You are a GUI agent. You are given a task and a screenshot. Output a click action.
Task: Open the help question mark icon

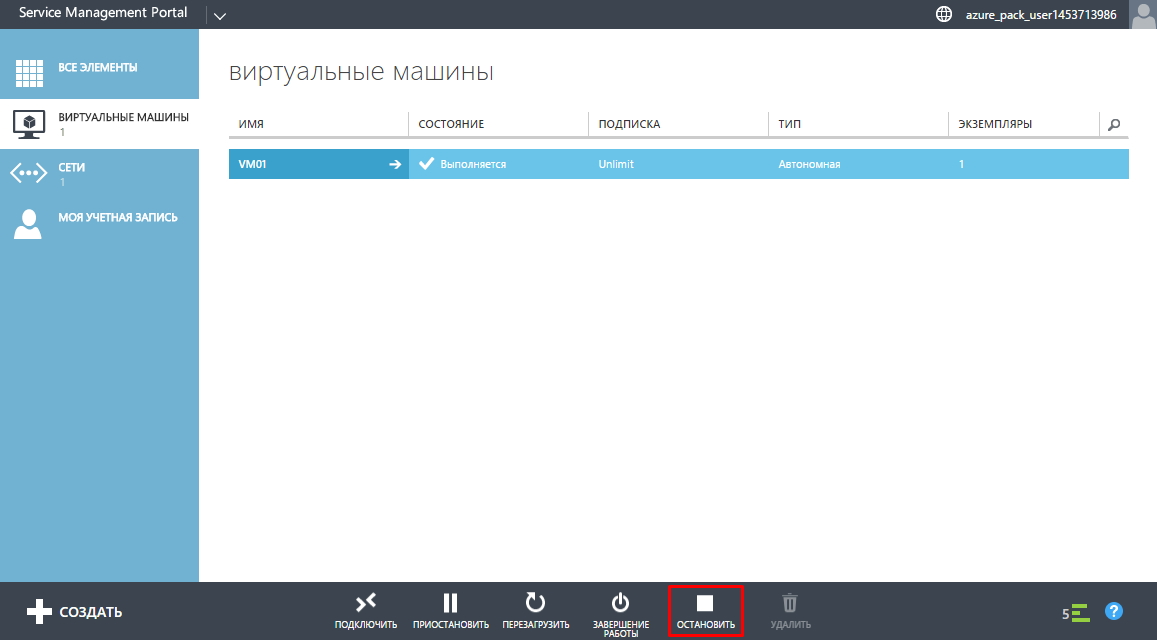(x=1114, y=611)
